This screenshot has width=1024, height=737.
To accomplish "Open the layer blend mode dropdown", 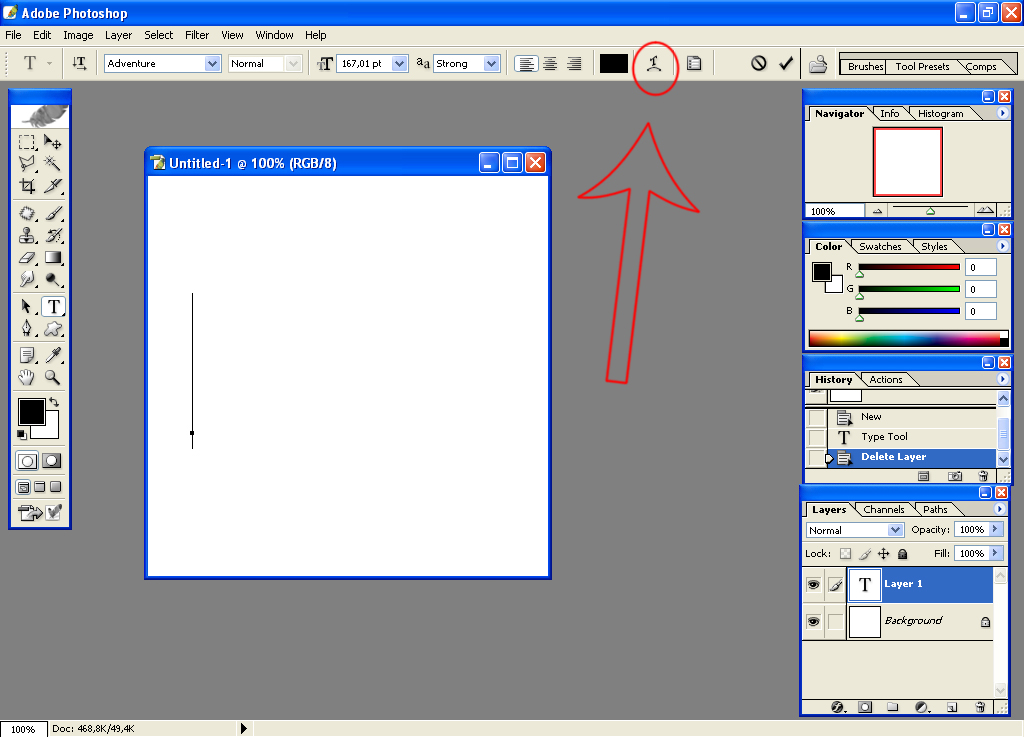I will tap(895, 530).
